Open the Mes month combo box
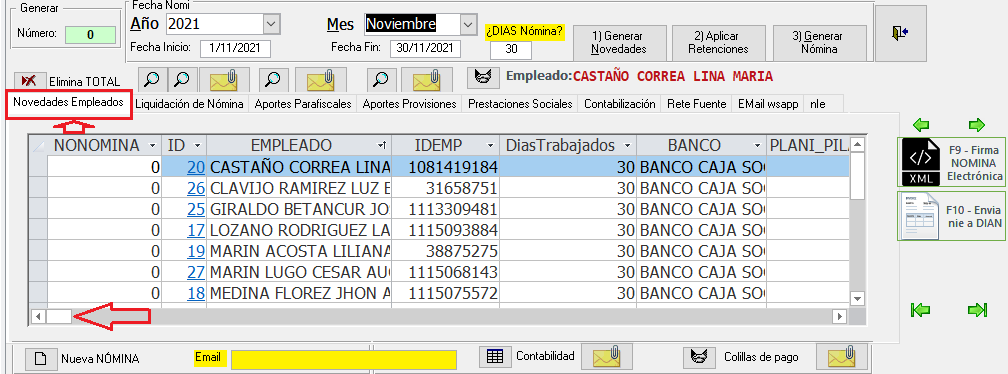The width and height of the screenshot is (1008, 374). 468,24
